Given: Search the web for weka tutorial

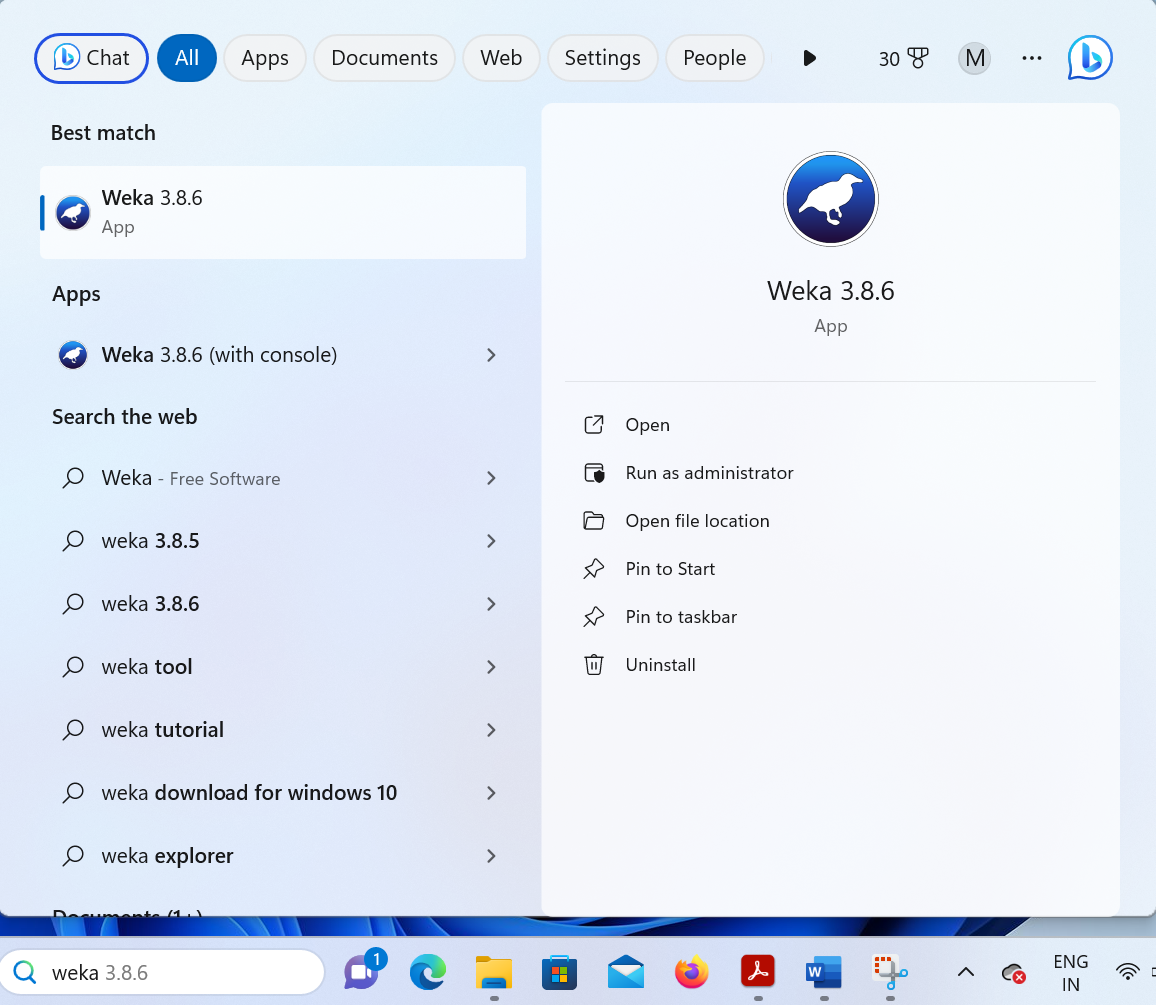Looking at the screenshot, I should click(x=162, y=730).
